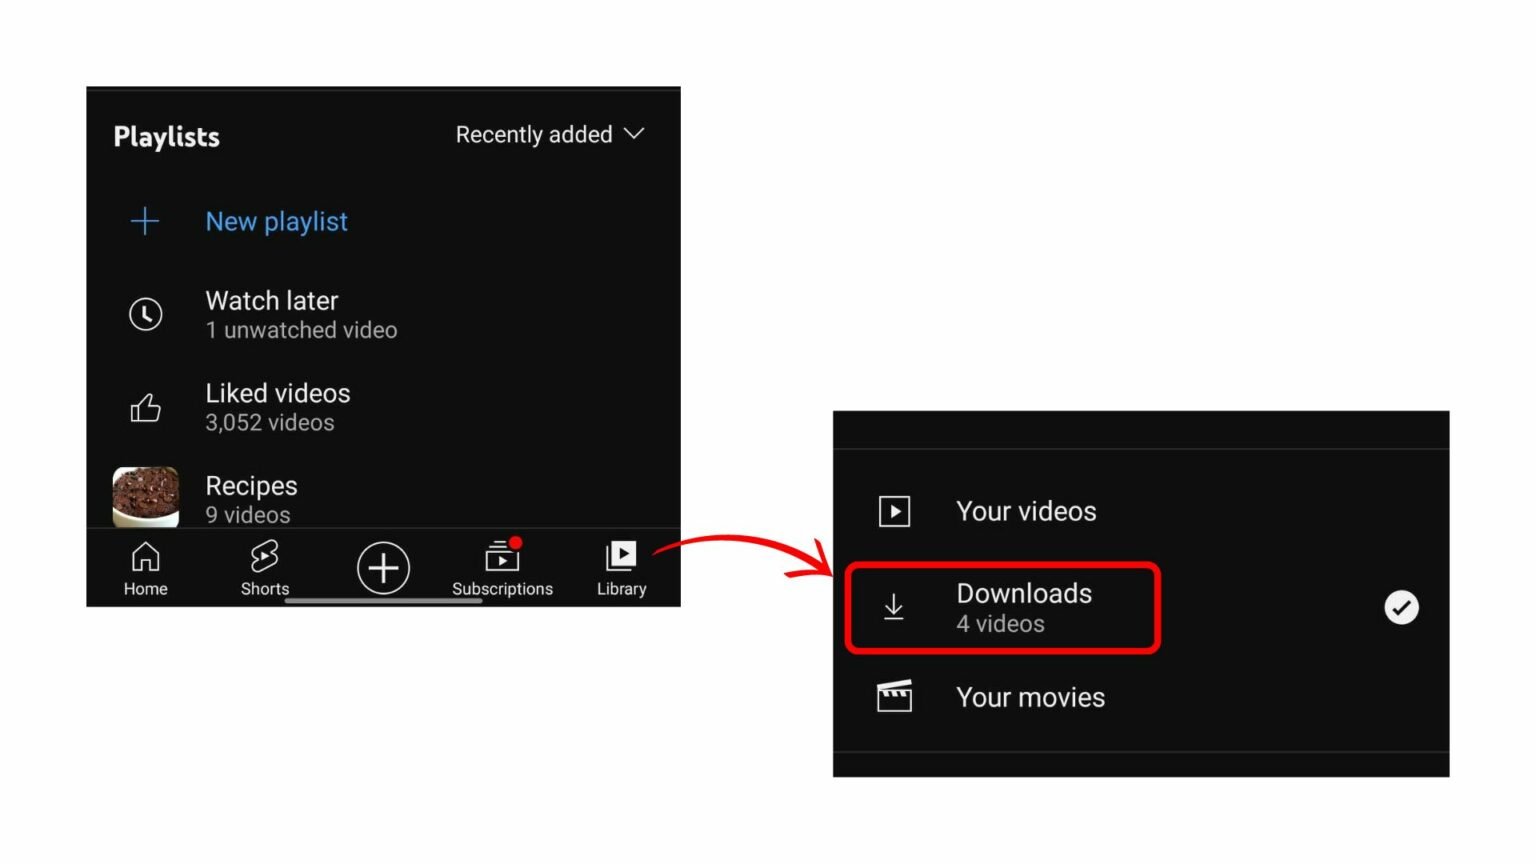This screenshot has height=864, width=1536.
Task: Tap the Recipes playlist thumbnail
Action: point(145,497)
